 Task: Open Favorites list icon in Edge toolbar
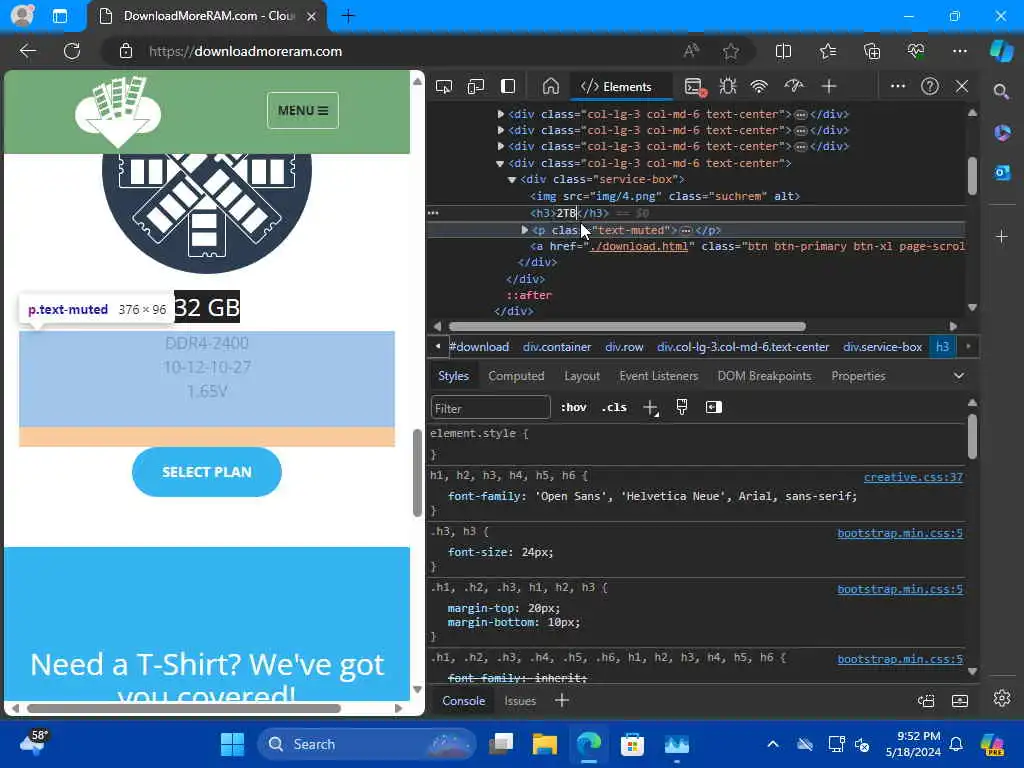click(828, 52)
